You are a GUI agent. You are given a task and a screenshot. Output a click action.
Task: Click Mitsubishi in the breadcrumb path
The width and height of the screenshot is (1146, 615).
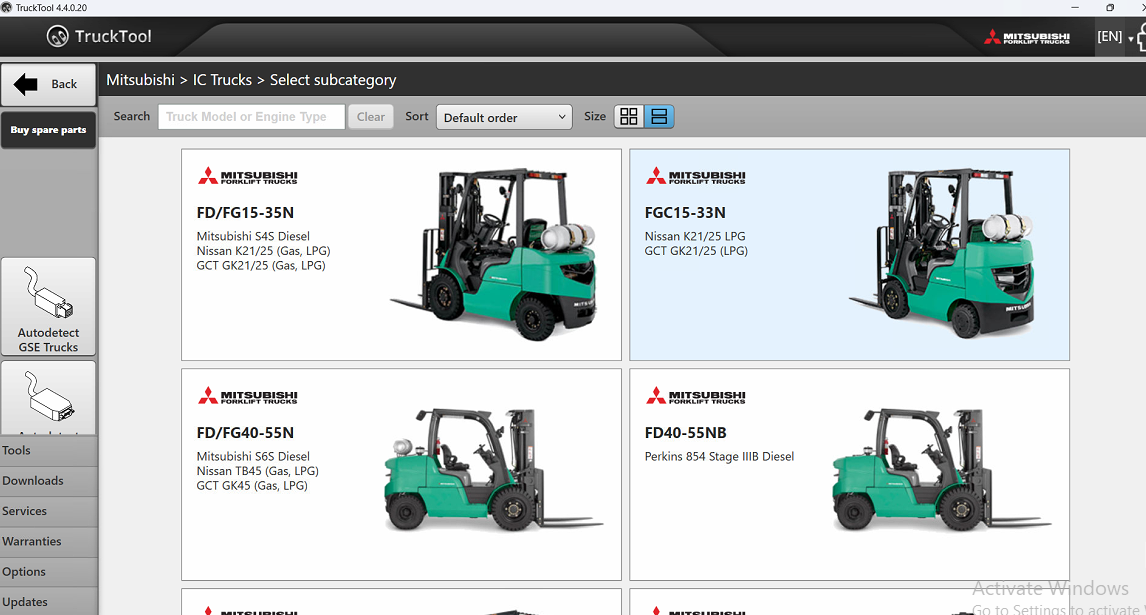pyautogui.click(x=140, y=80)
